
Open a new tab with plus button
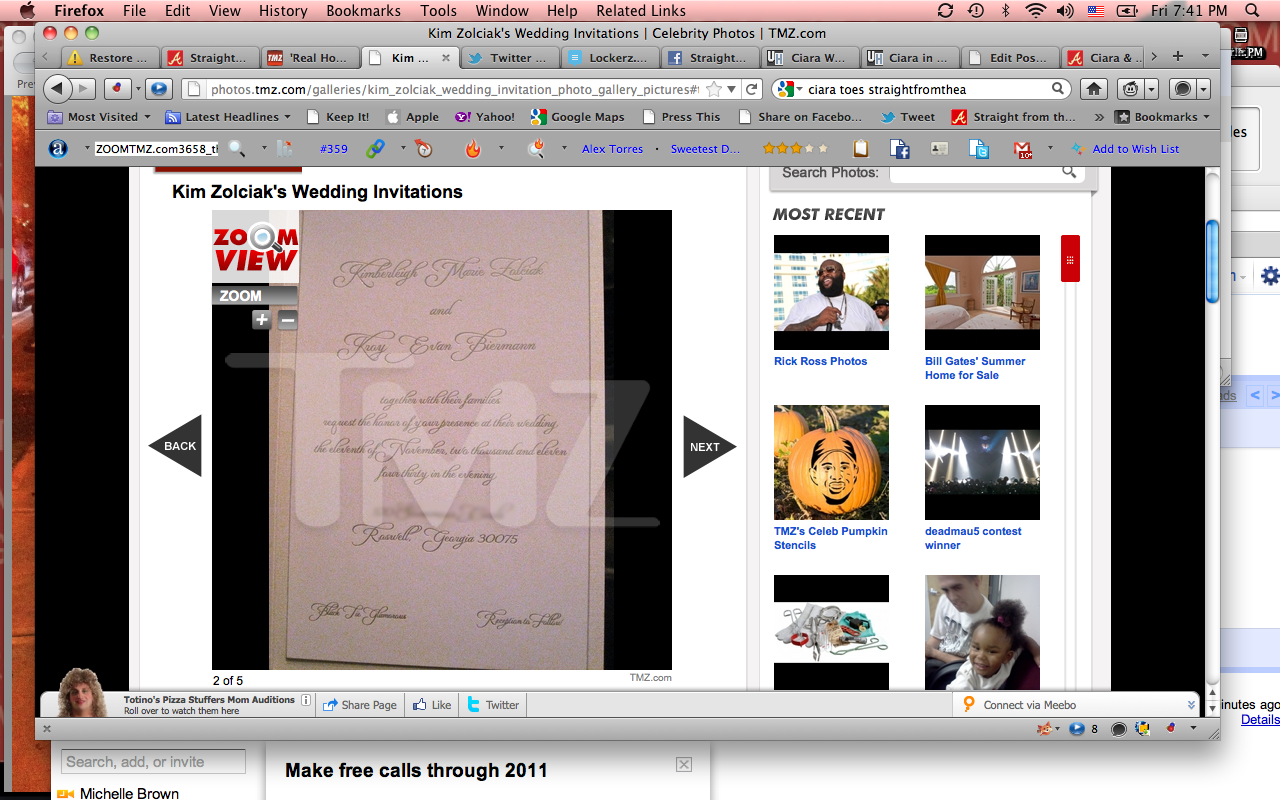1178,57
